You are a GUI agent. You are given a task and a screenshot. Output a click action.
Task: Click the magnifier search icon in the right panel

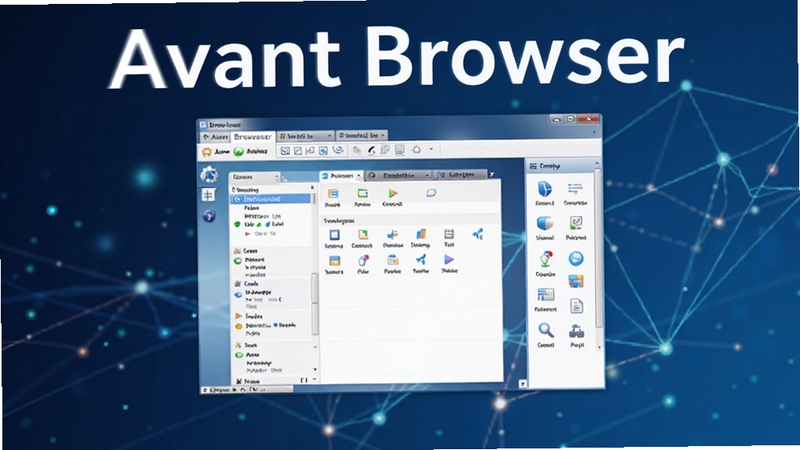(545, 331)
